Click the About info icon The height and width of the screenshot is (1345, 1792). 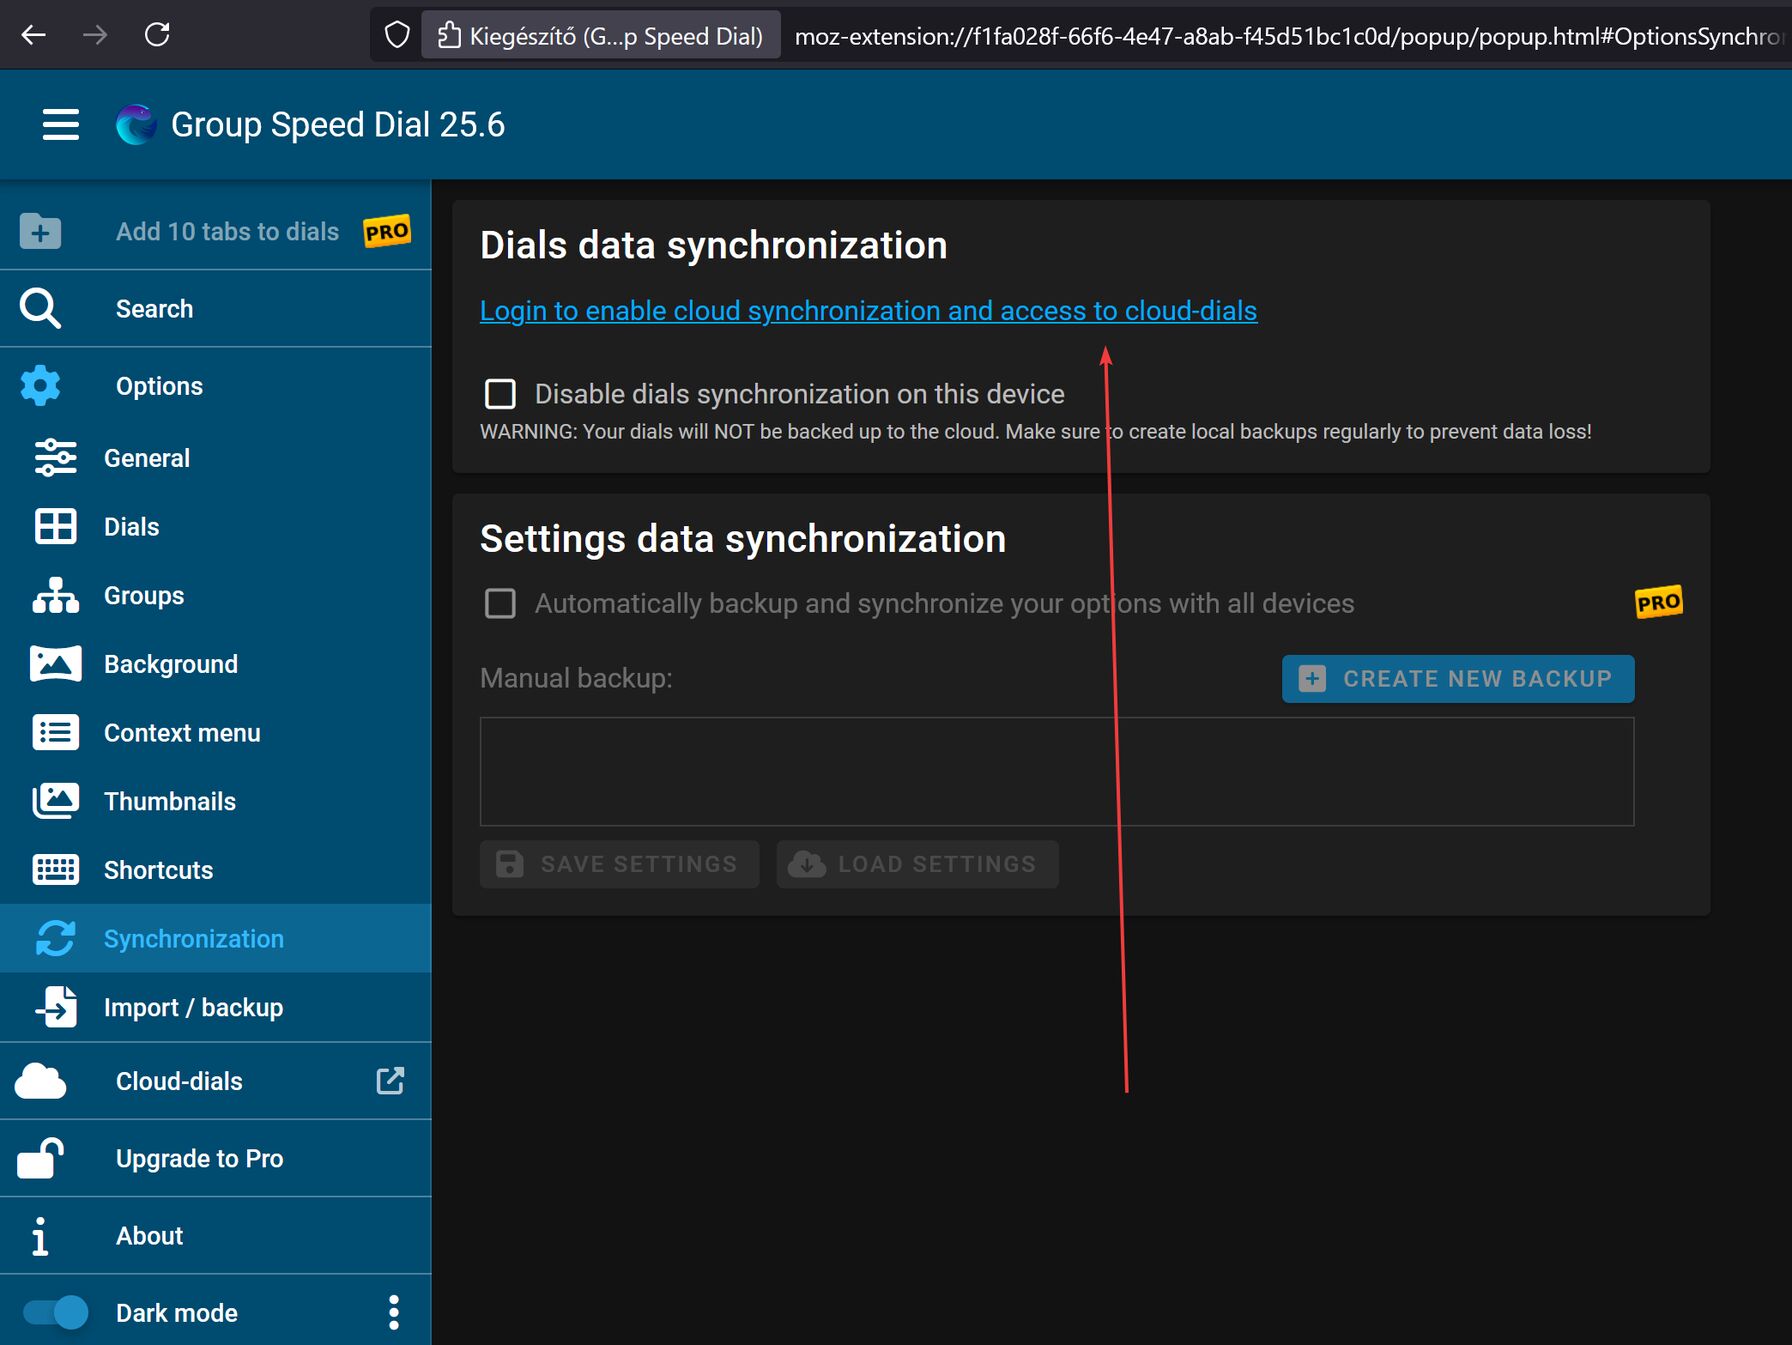(x=40, y=1236)
